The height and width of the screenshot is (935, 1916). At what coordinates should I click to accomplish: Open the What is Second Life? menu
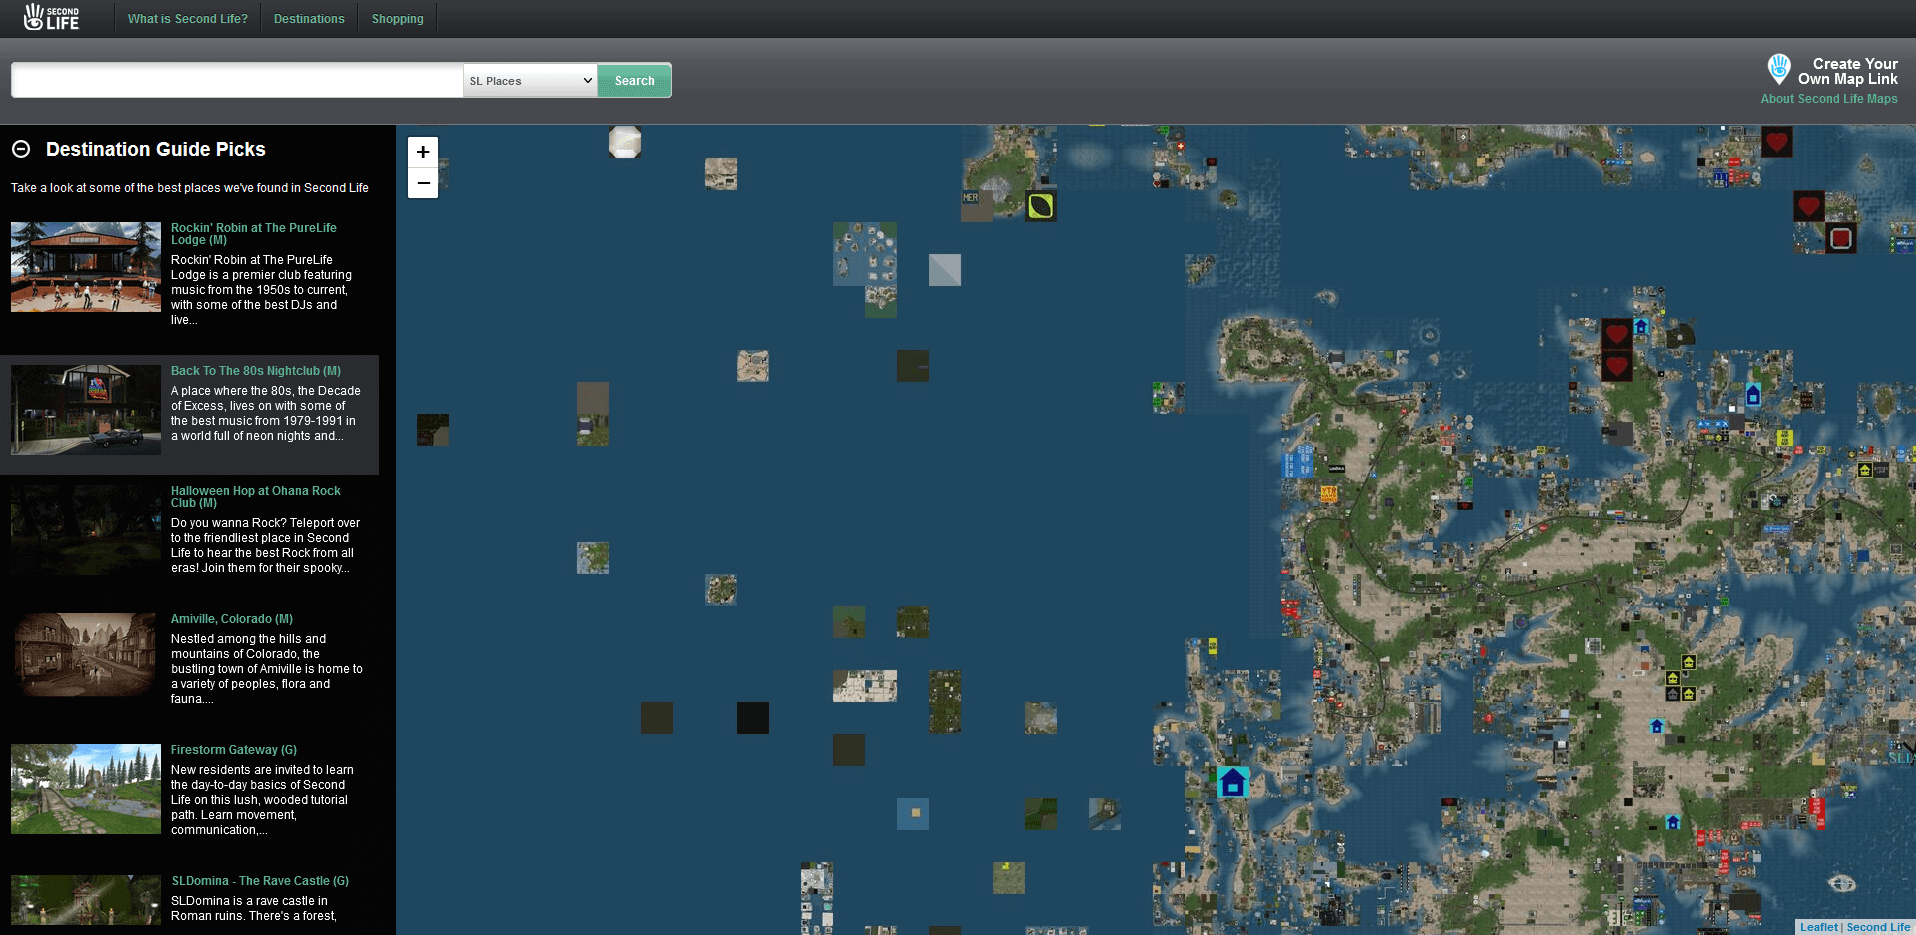(188, 19)
